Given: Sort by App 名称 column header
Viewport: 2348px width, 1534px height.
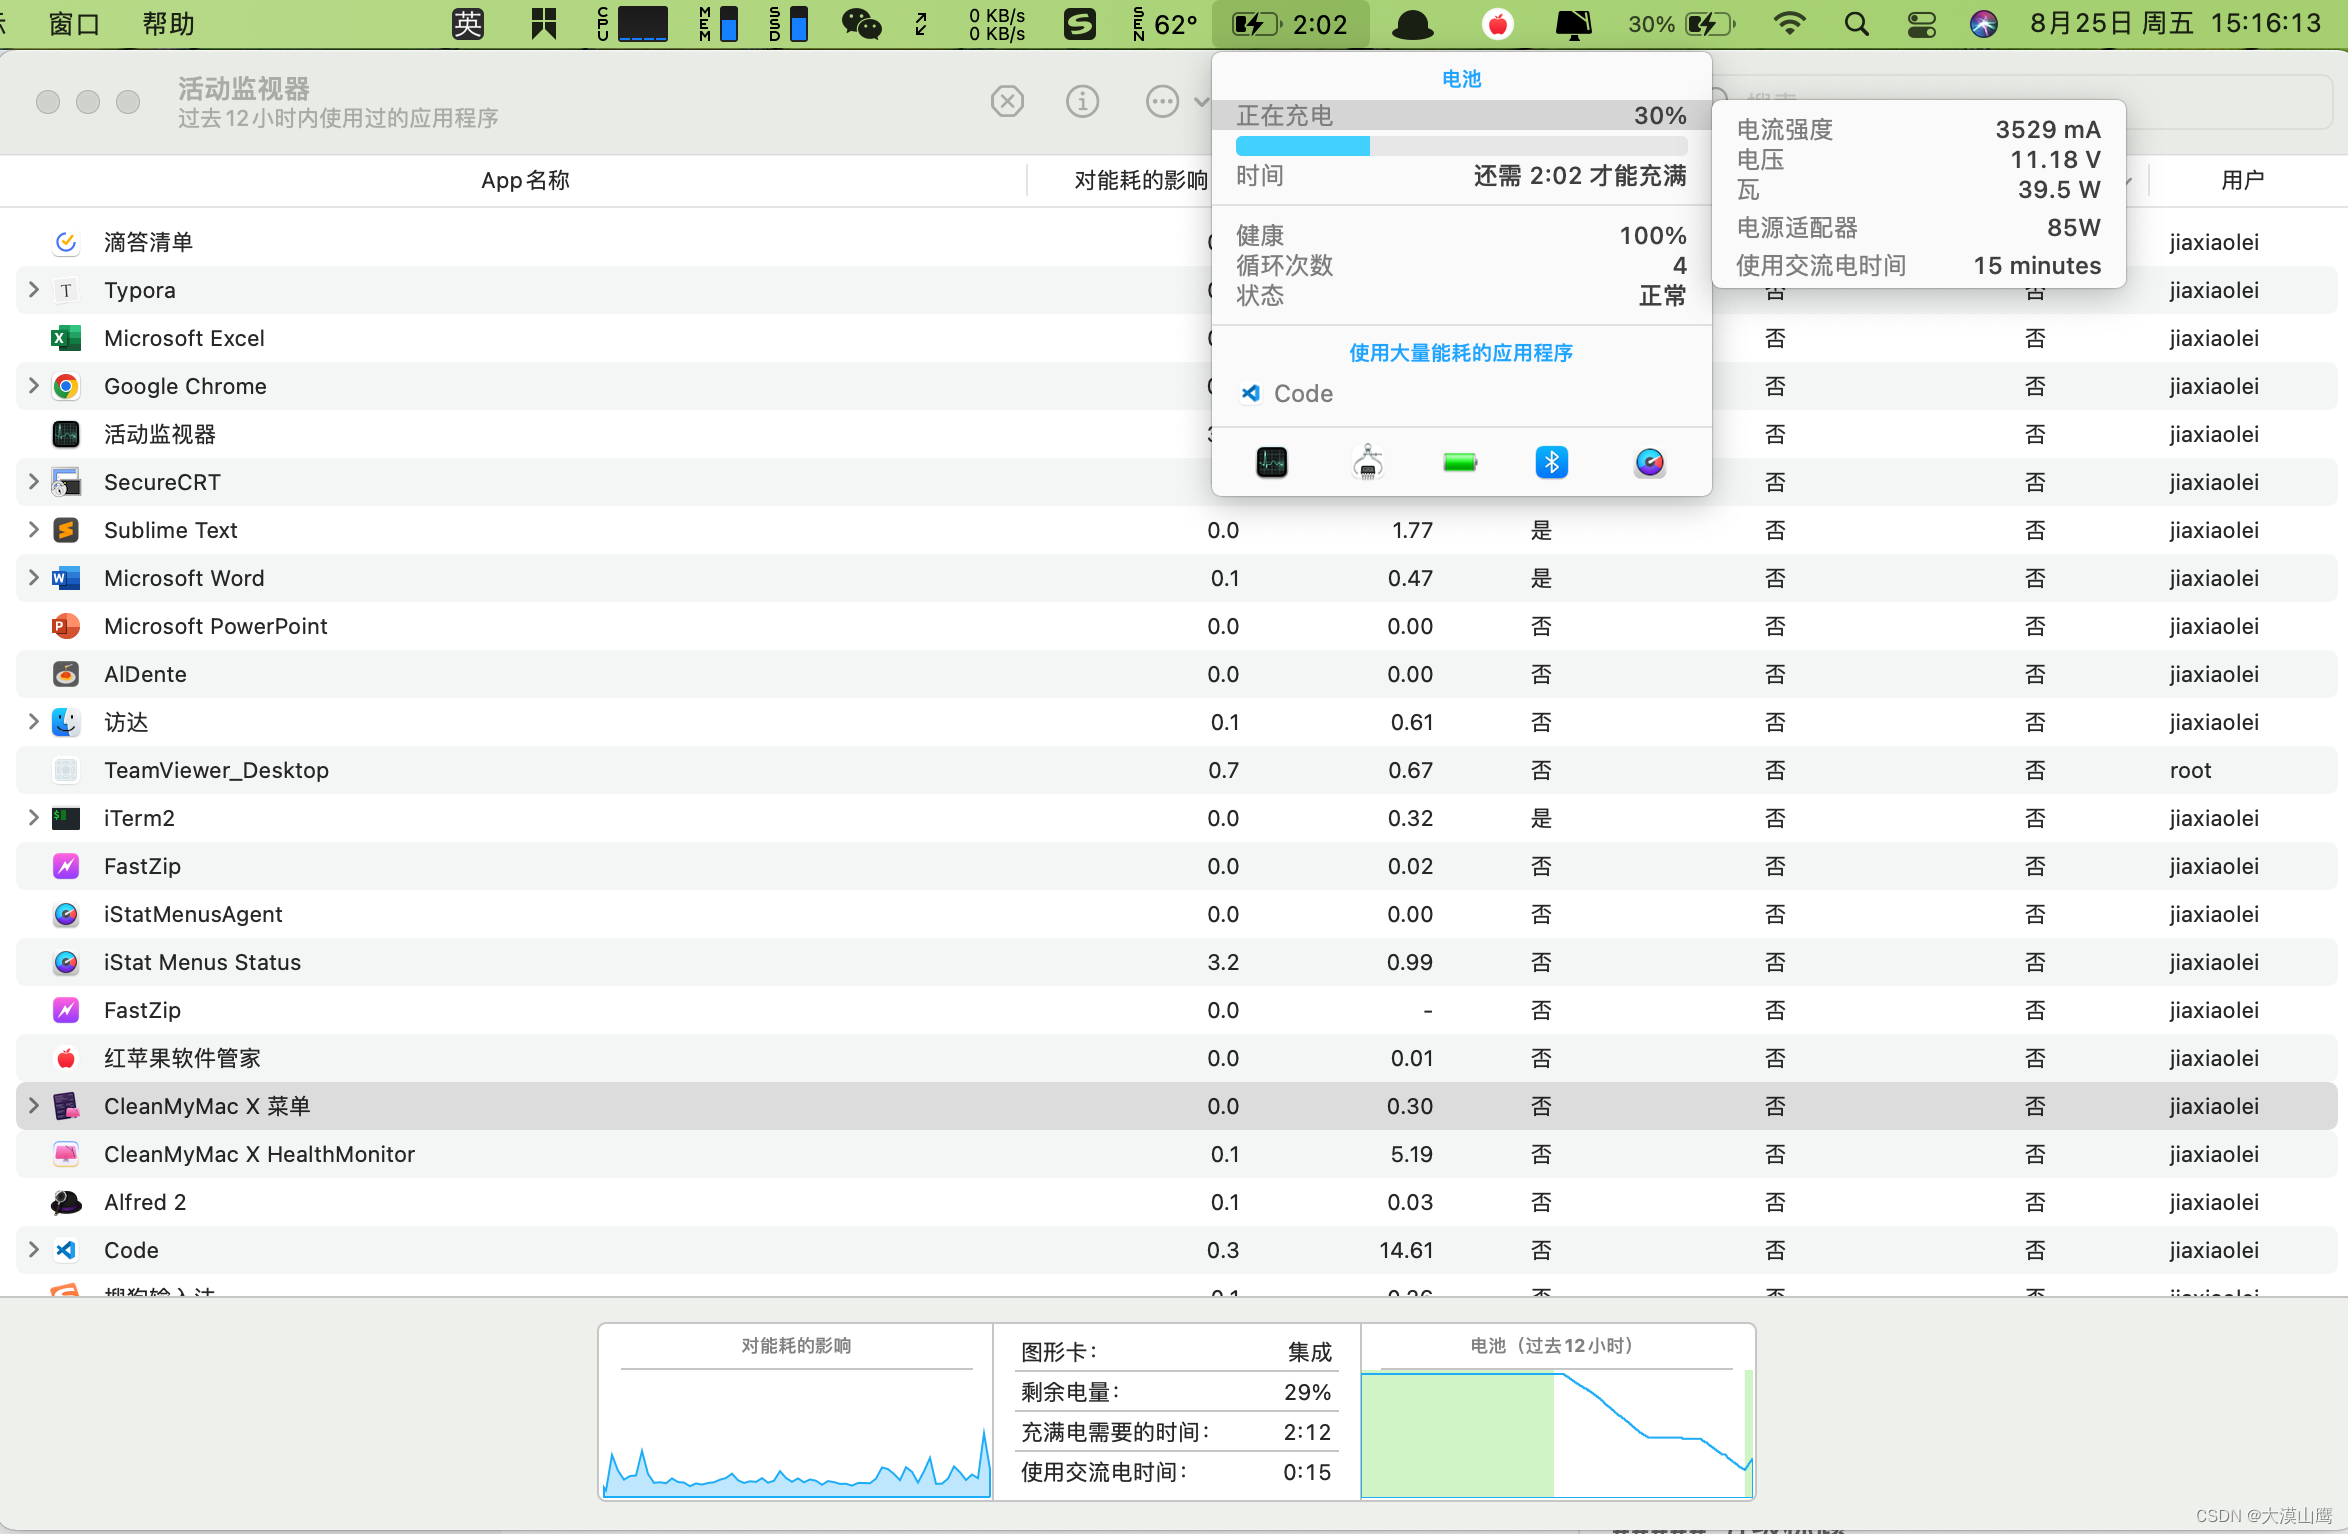Looking at the screenshot, I should coord(525,181).
